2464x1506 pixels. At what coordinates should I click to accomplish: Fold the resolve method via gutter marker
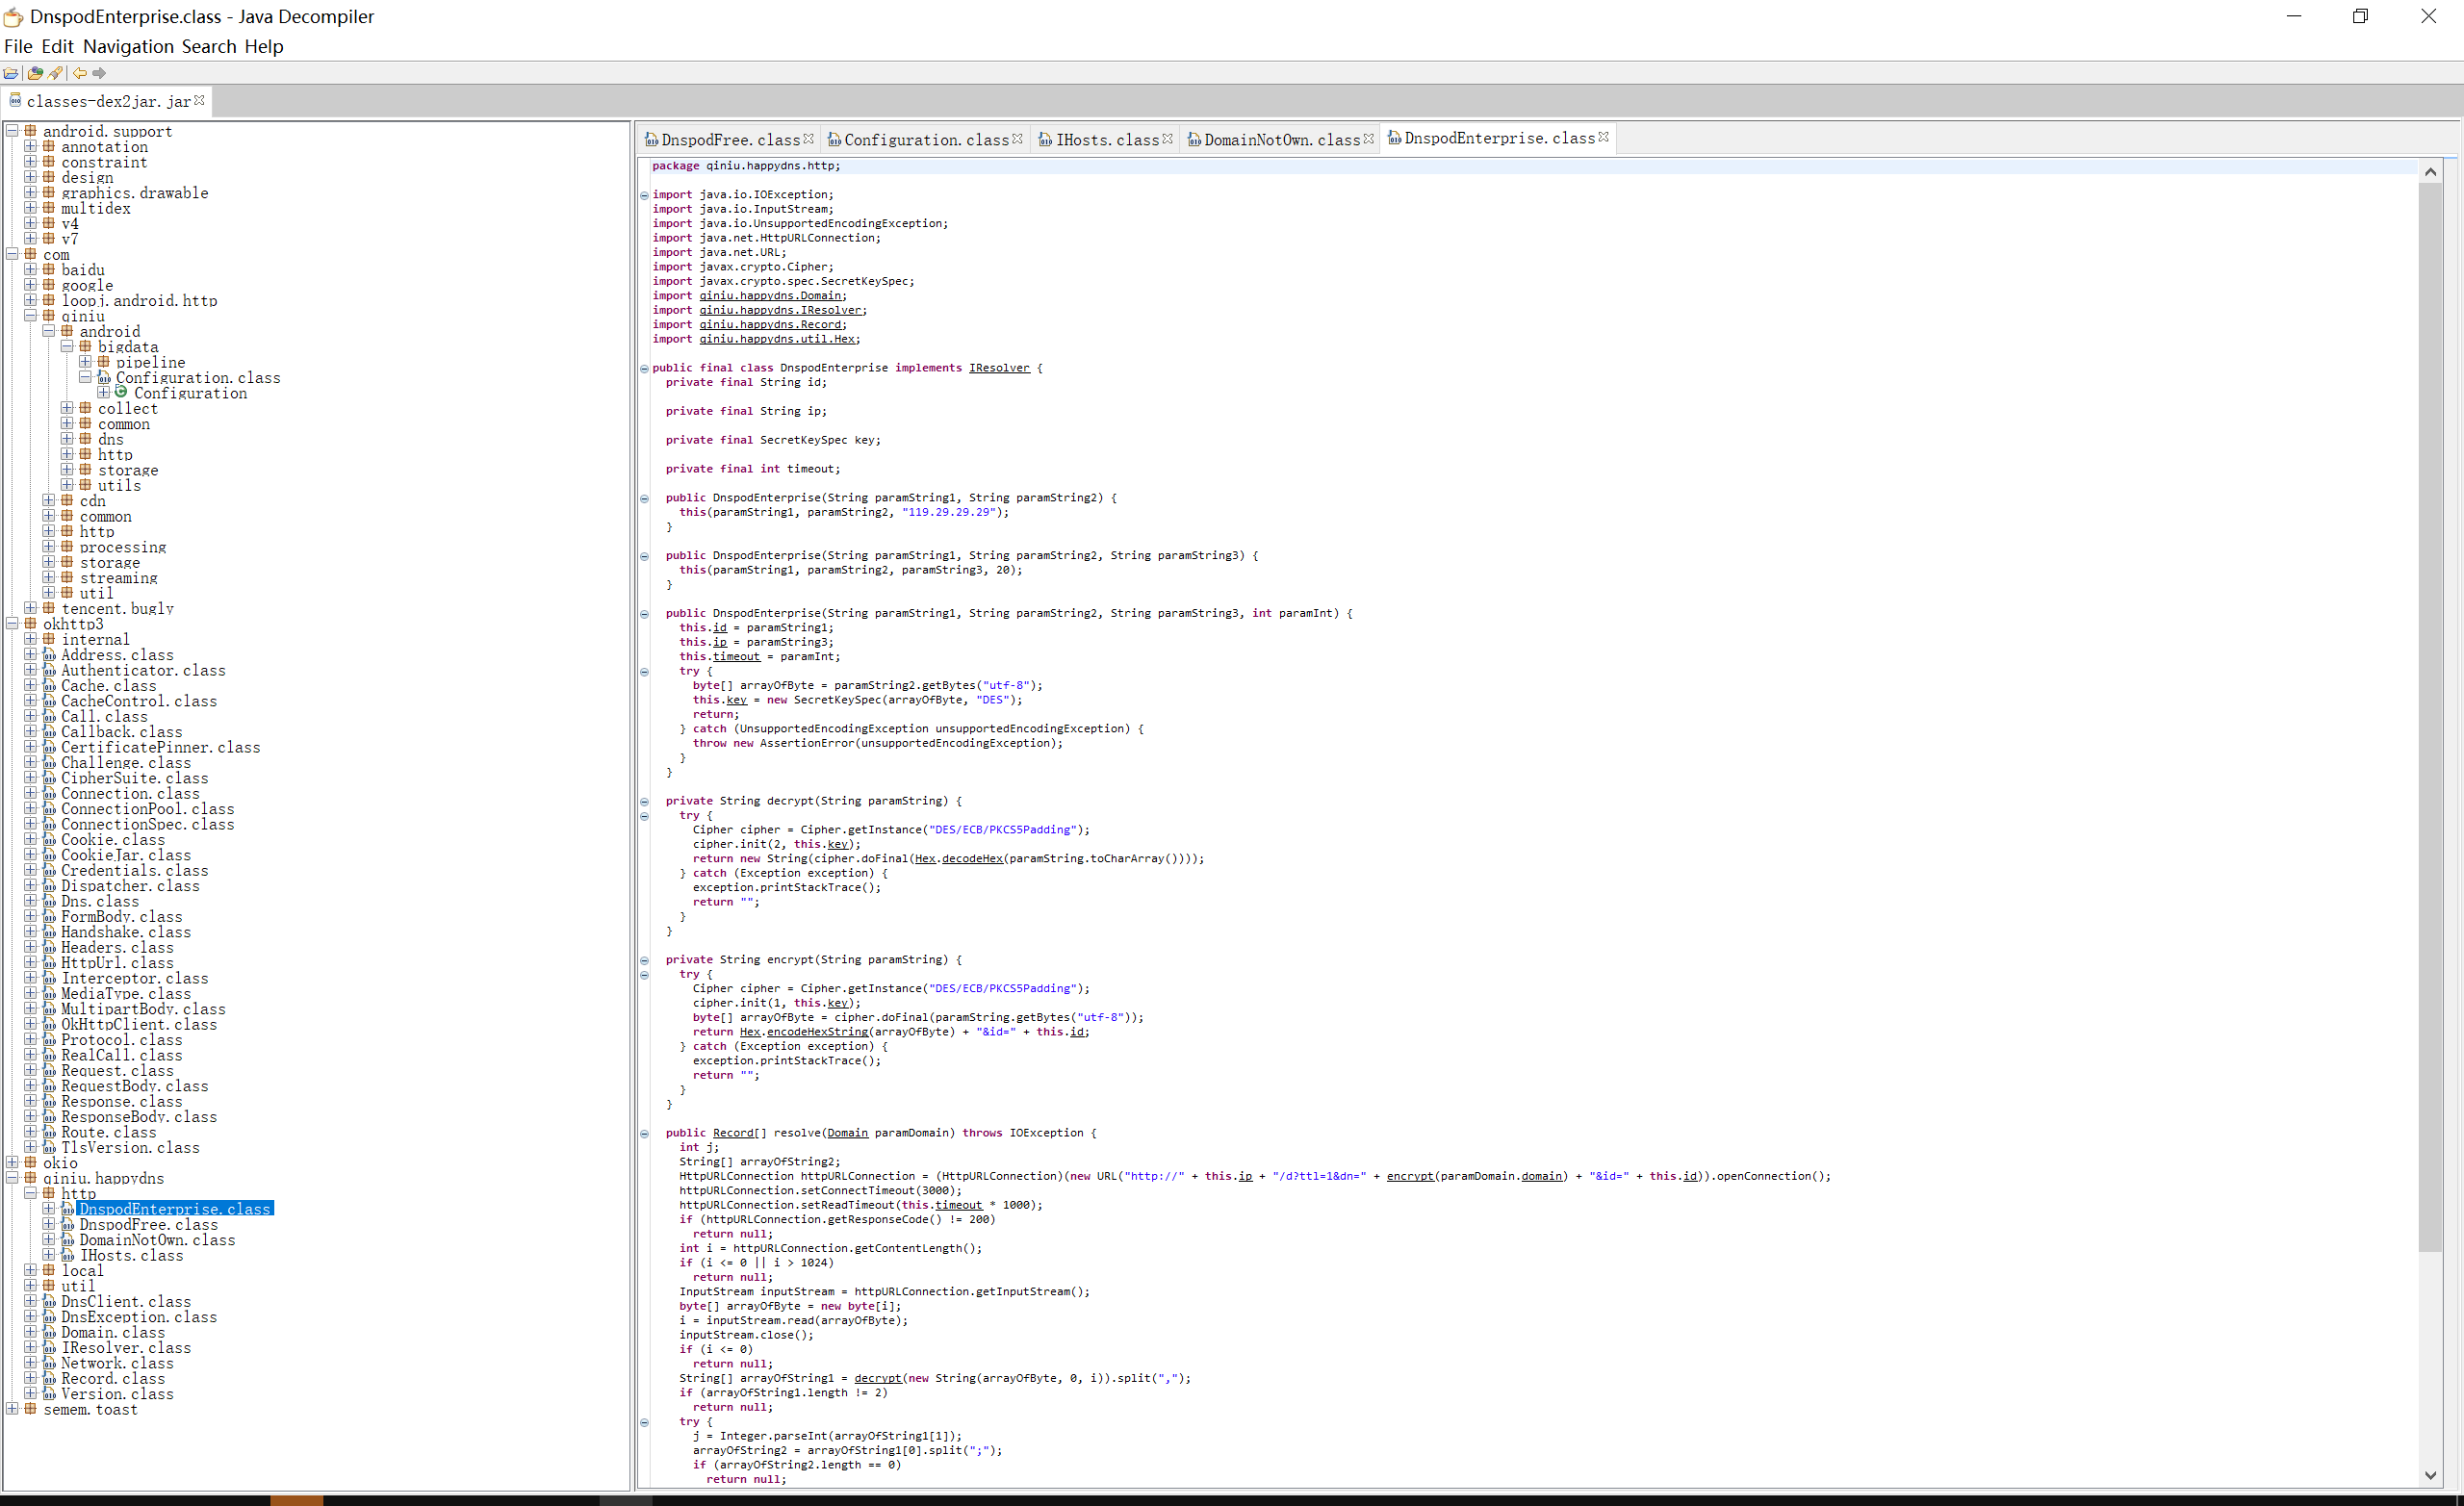(644, 1134)
